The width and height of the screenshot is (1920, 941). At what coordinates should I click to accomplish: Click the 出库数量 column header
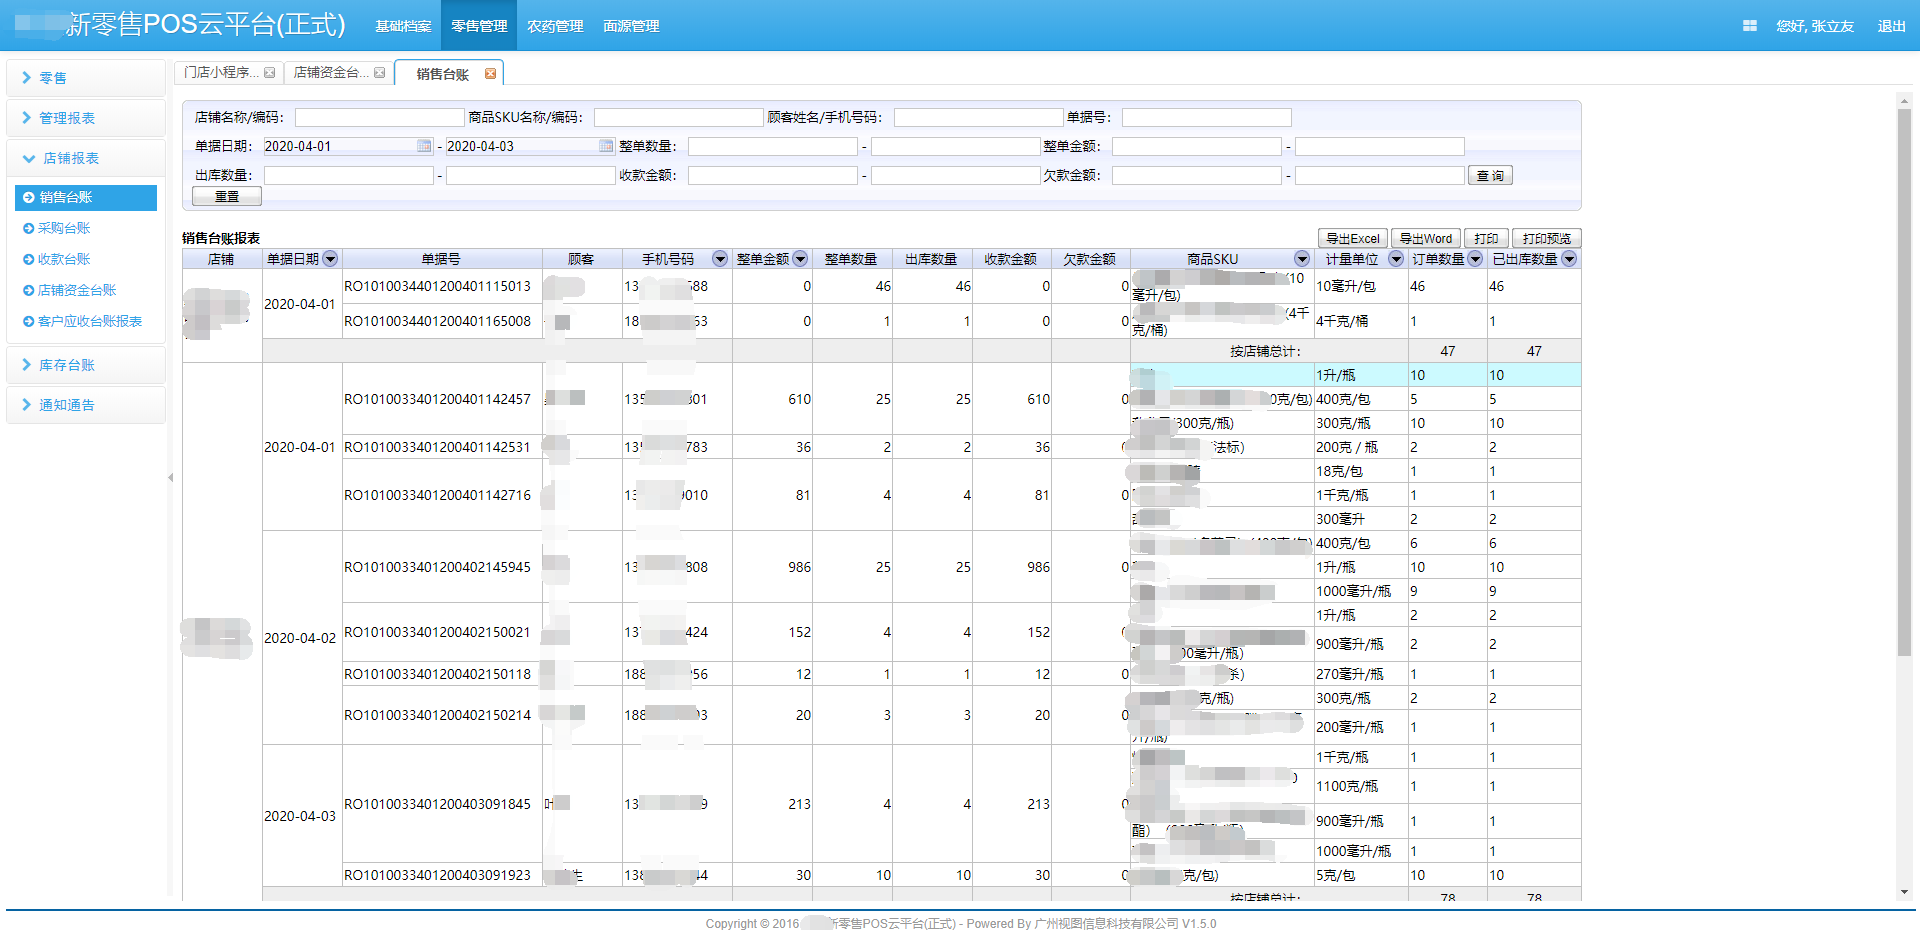(932, 259)
